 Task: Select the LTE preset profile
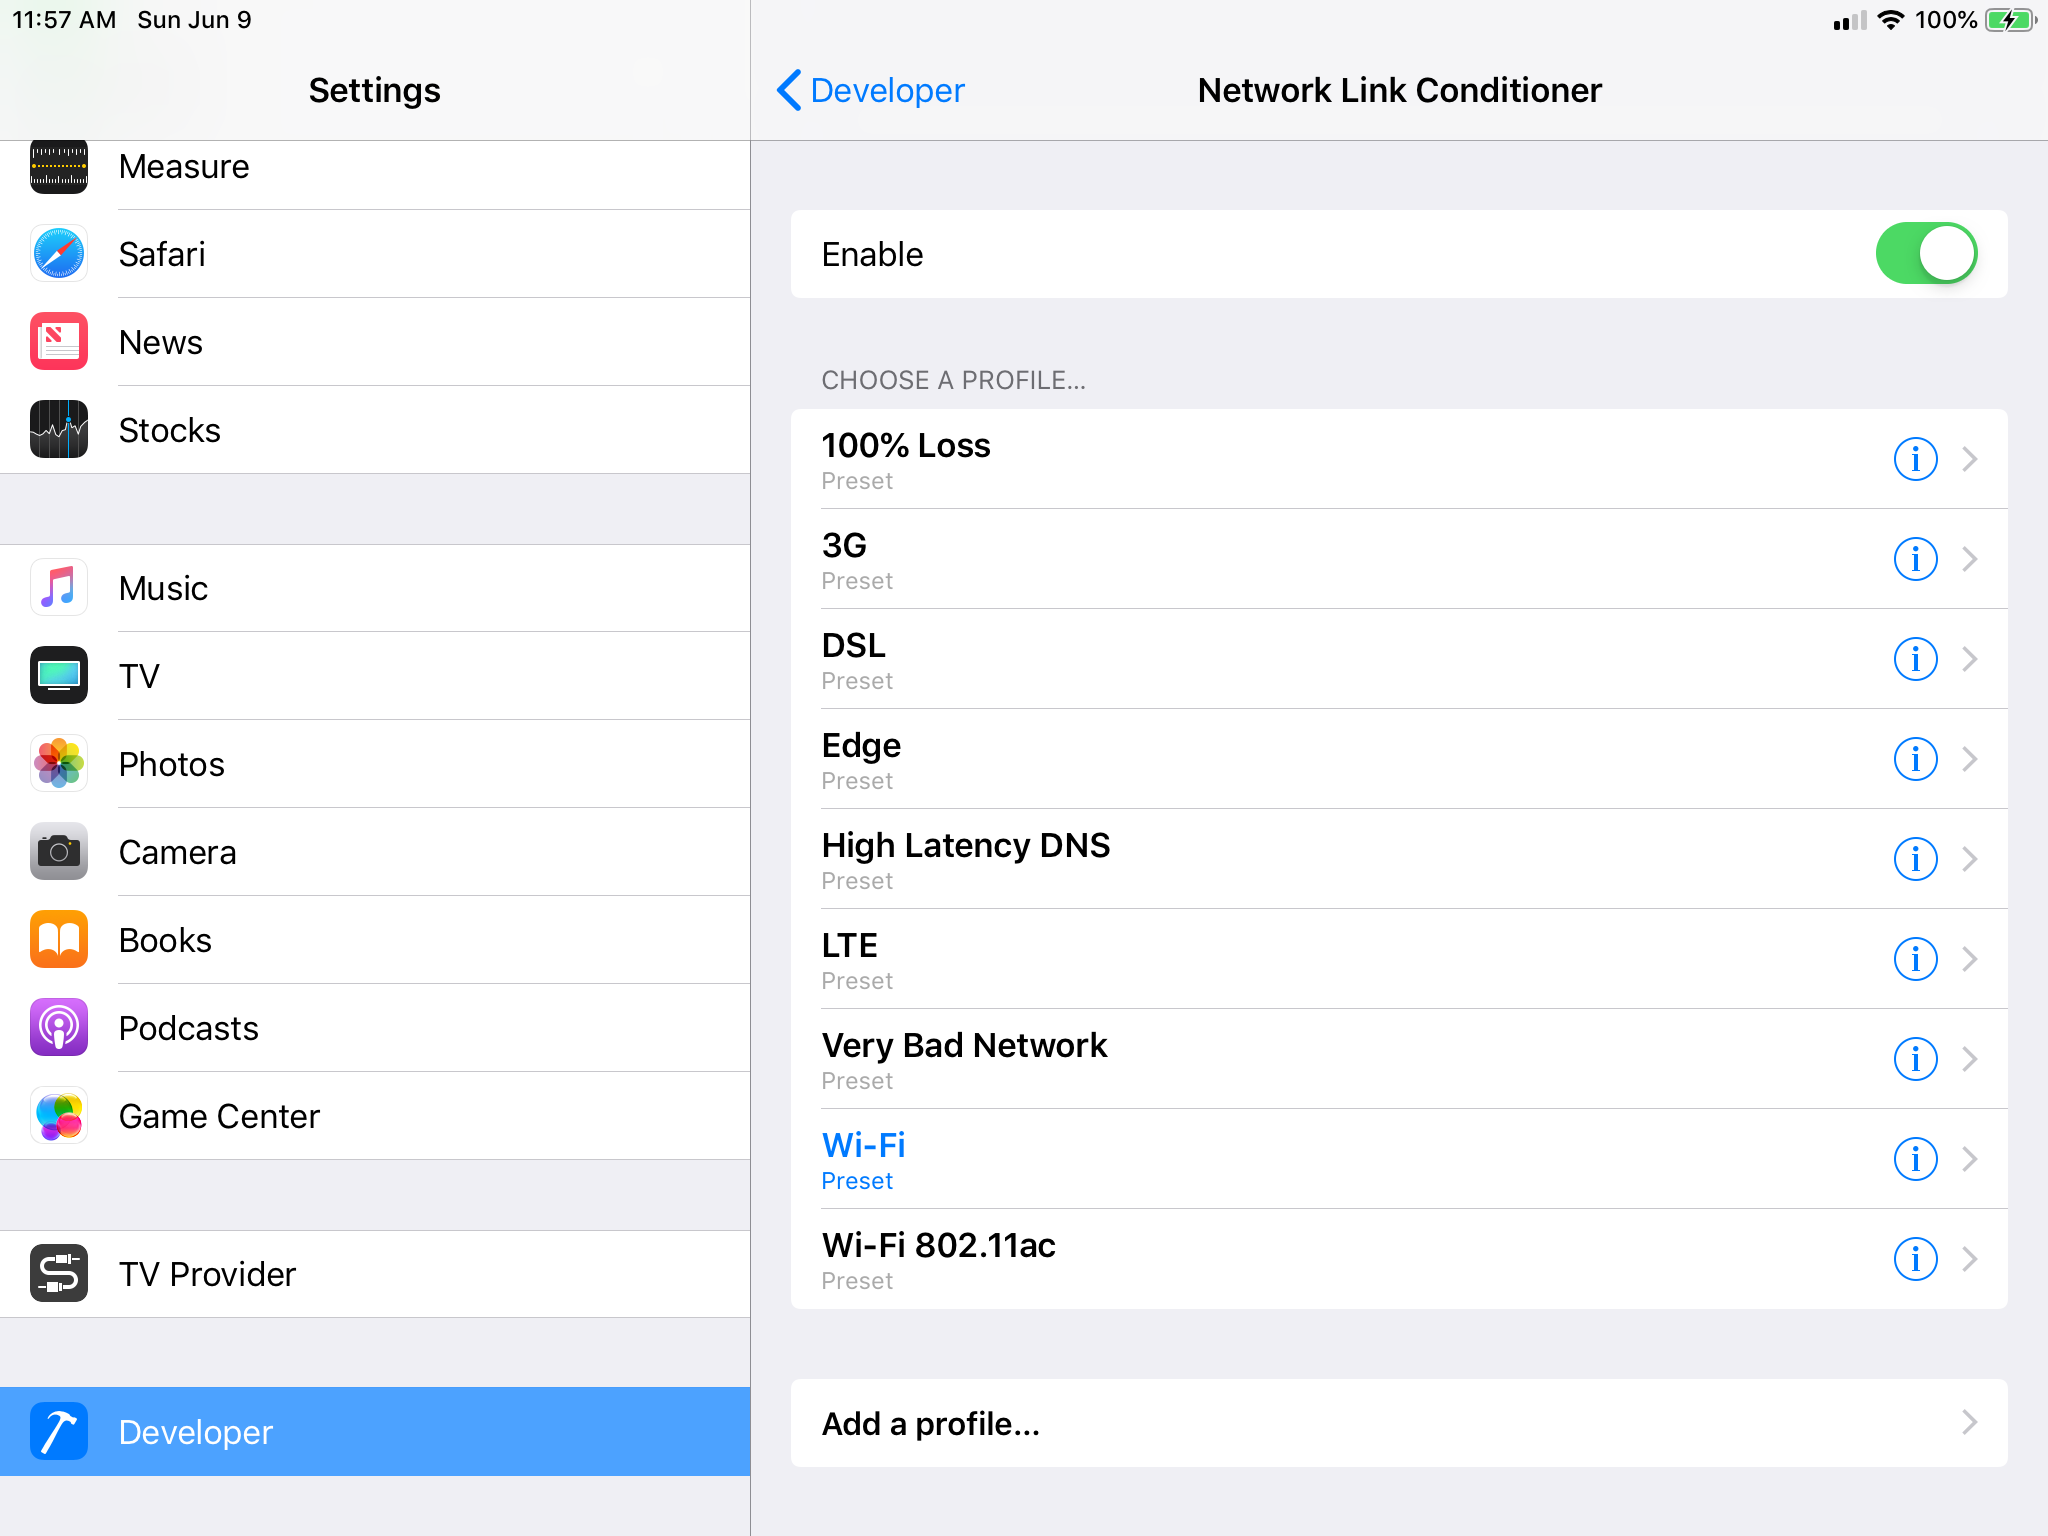point(1399,959)
